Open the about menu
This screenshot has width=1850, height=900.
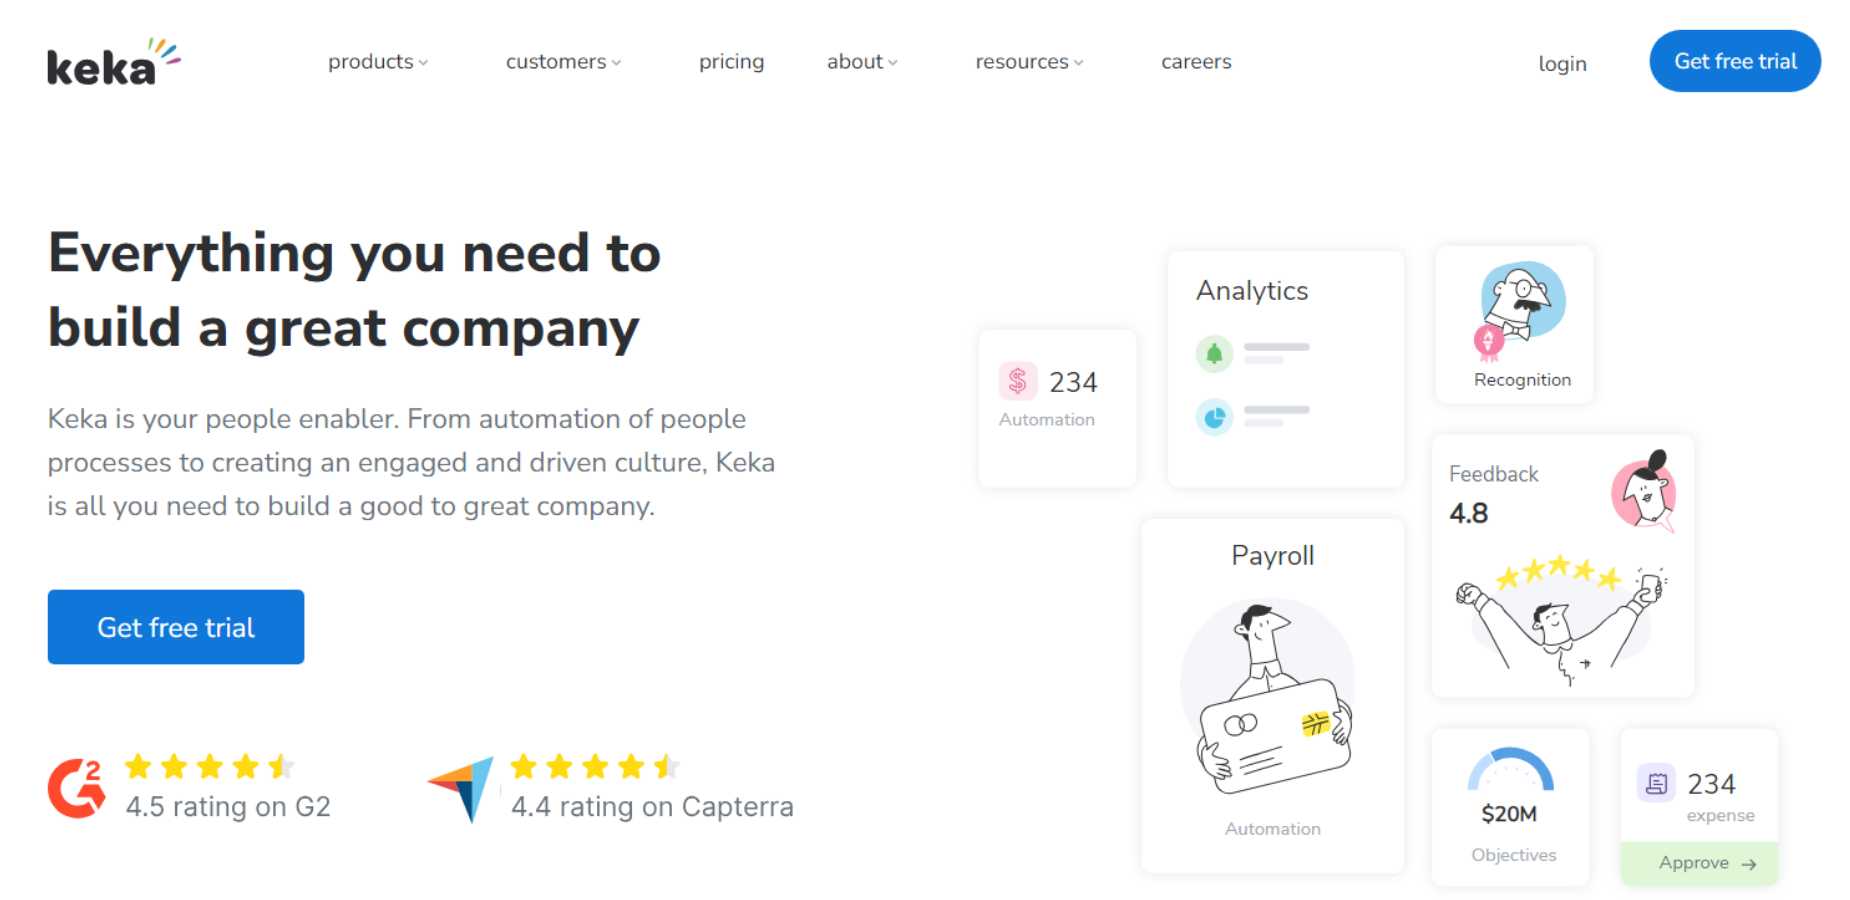pyautogui.click(x=855, y=62)
